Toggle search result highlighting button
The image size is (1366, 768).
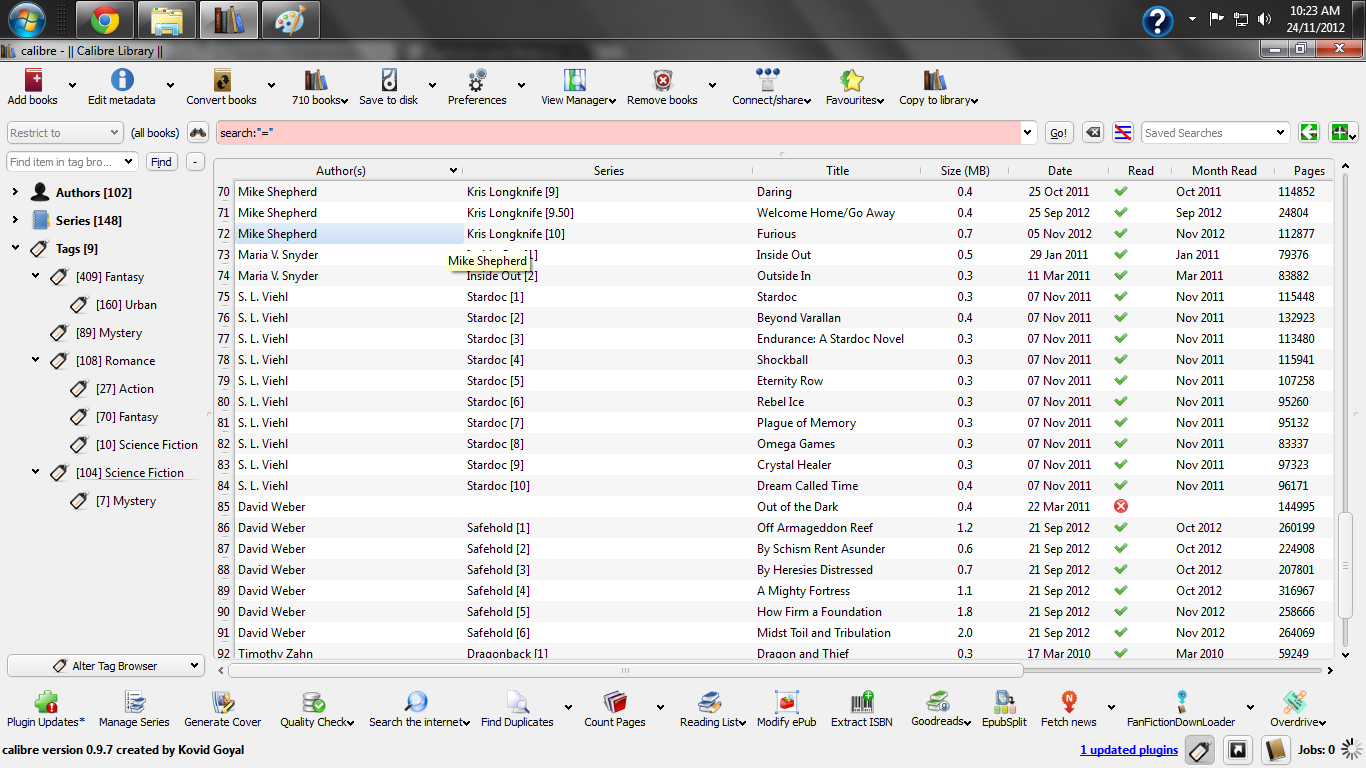(1123, 133)
